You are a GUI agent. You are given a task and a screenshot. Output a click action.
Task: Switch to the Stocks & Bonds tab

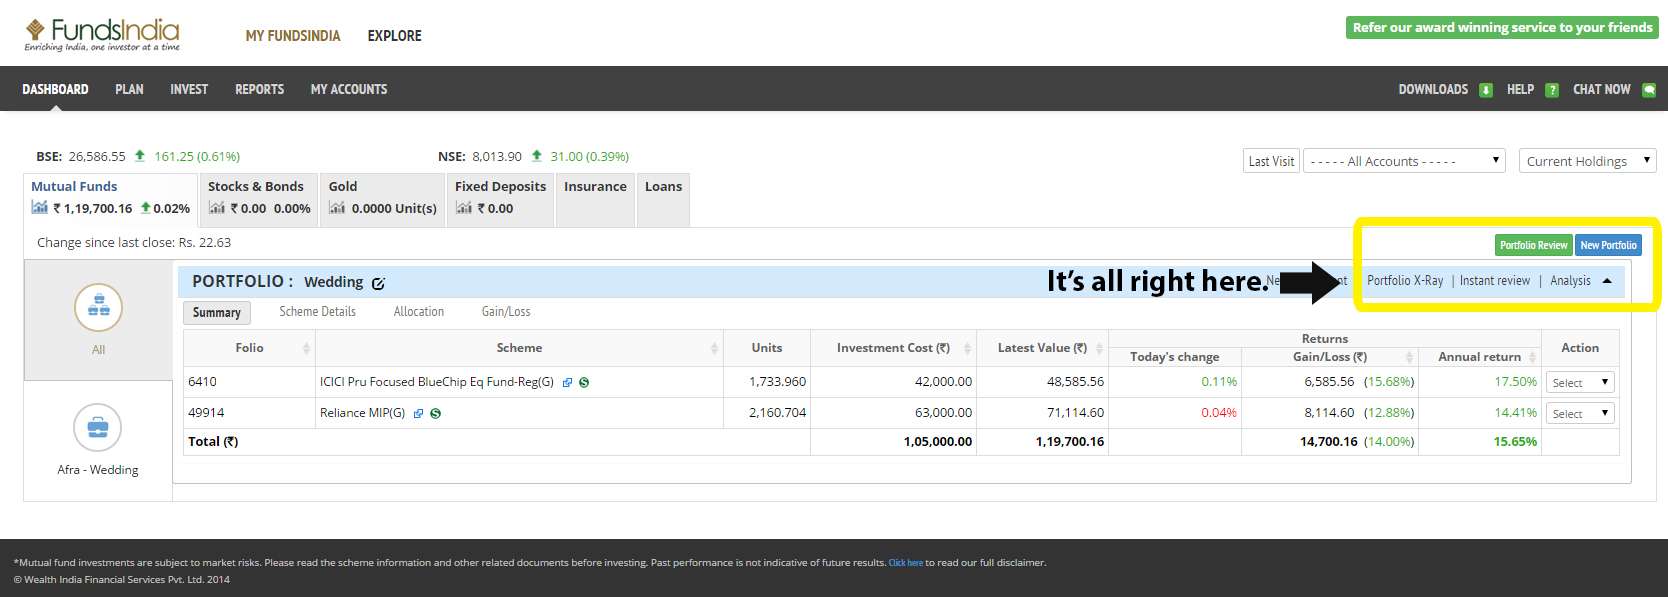click(x=259, y=200)
